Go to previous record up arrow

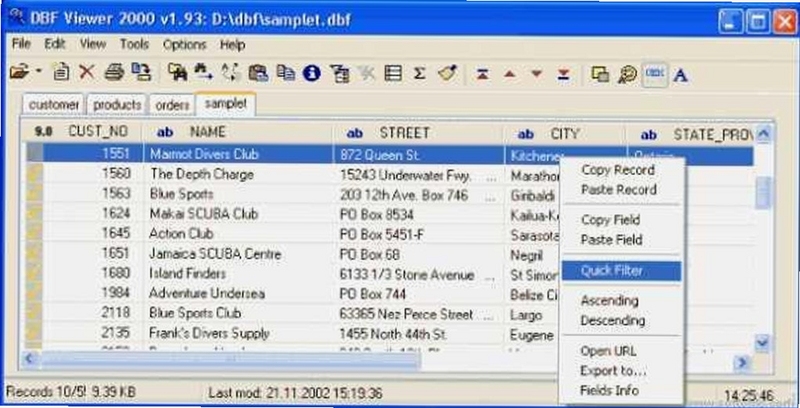509,74
